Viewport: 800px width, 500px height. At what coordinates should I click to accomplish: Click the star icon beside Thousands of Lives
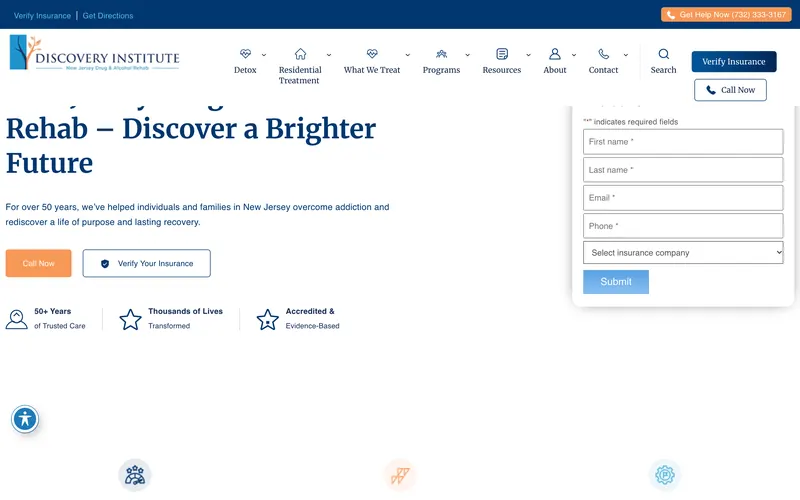[130, 319]
